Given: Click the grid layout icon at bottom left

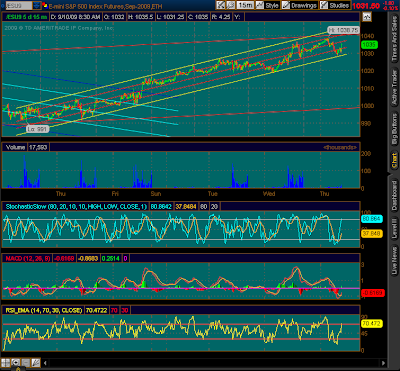Looking at the screenshot, I should tap(6, 363).
